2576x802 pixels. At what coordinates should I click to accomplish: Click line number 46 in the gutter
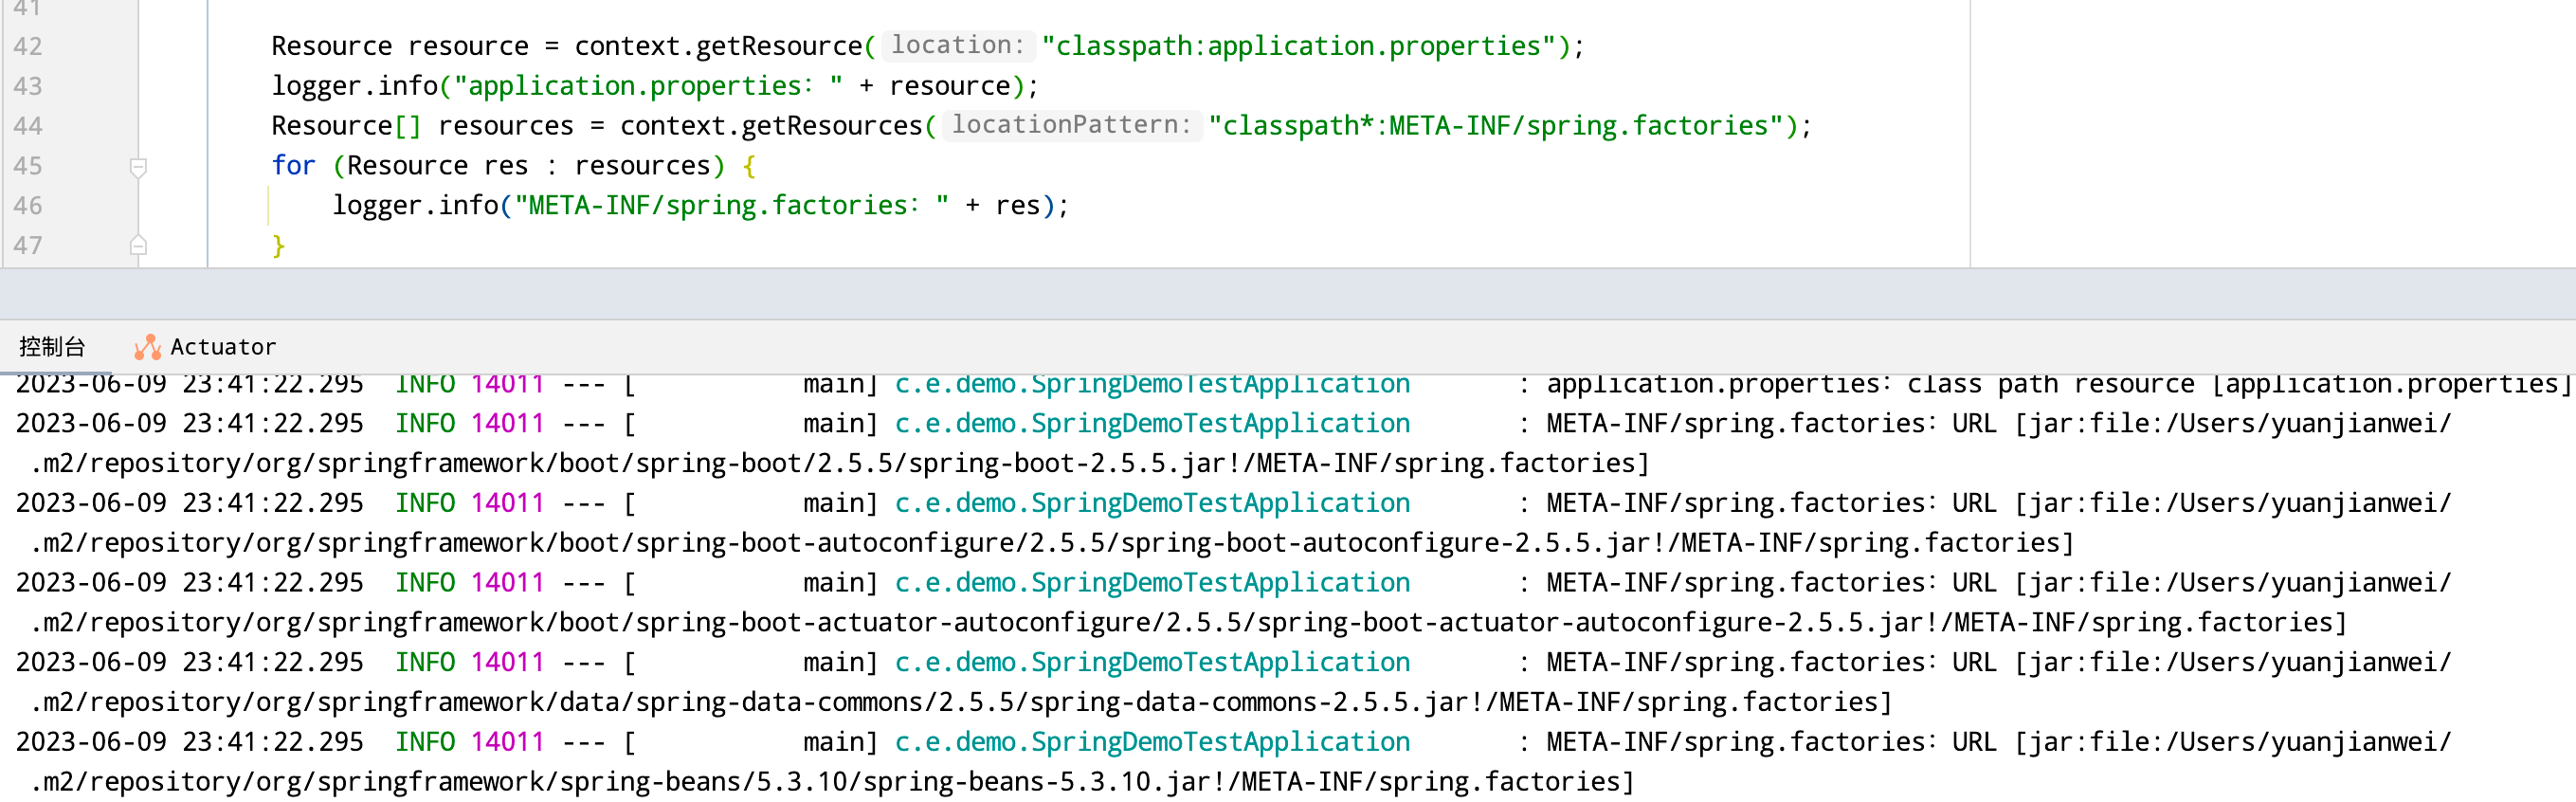click(28, 206)
